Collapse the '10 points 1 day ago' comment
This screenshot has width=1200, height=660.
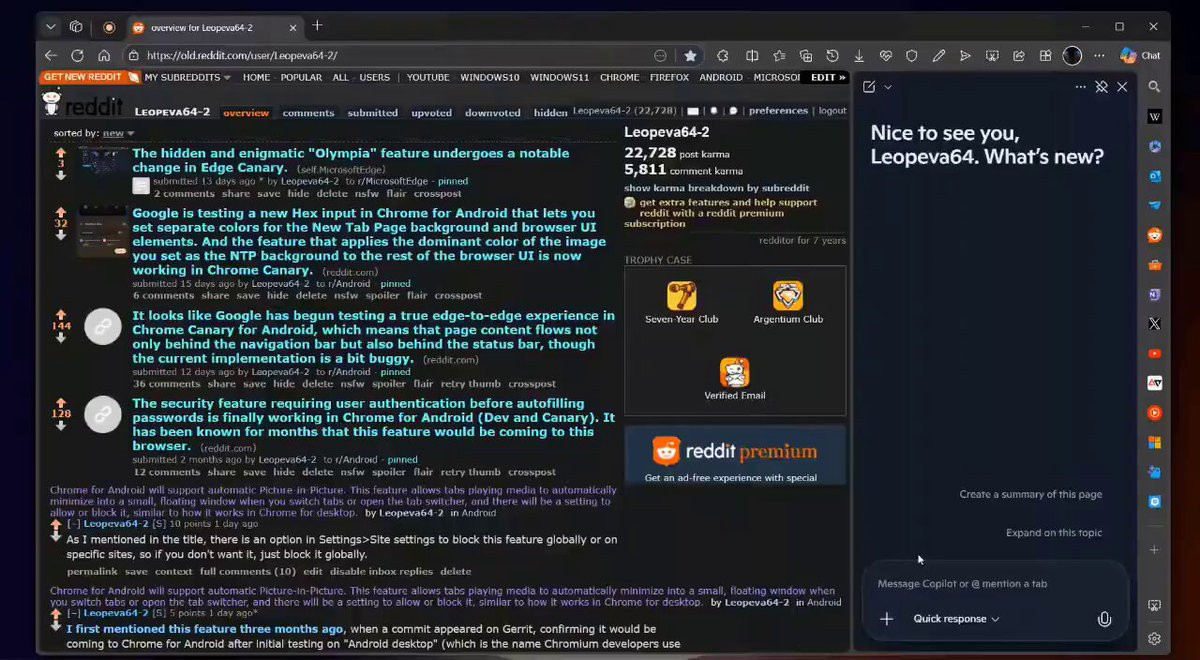tap(73, 524)
